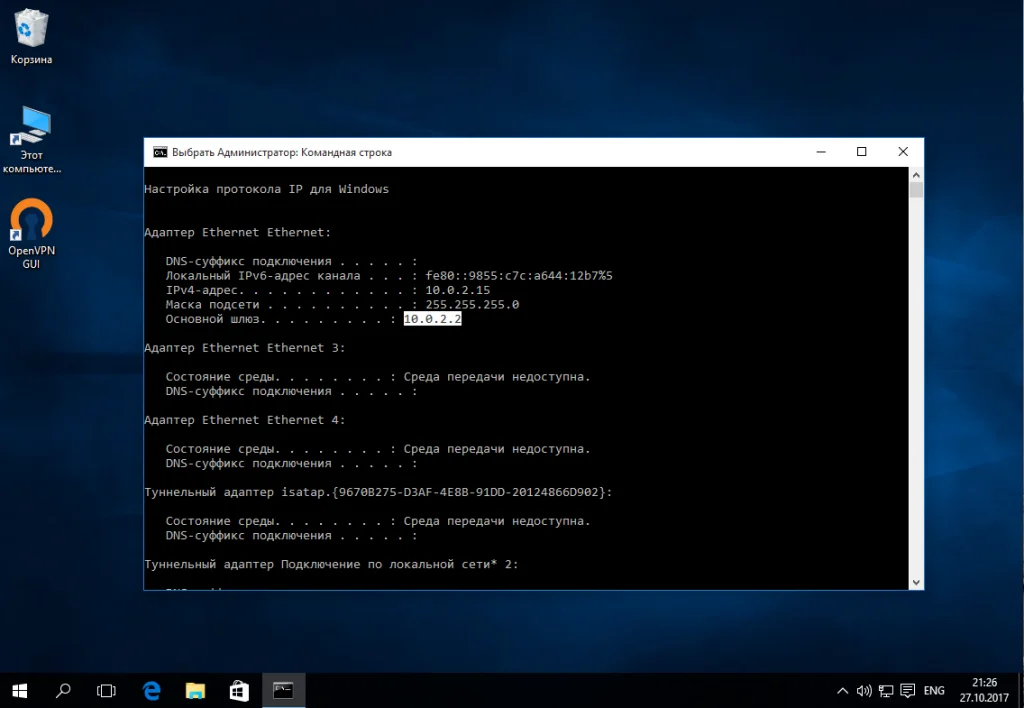The height and width of the screenshot is (708, 1024).
Task: Open Task View from the taskbar
Action: tap(106, 690)
